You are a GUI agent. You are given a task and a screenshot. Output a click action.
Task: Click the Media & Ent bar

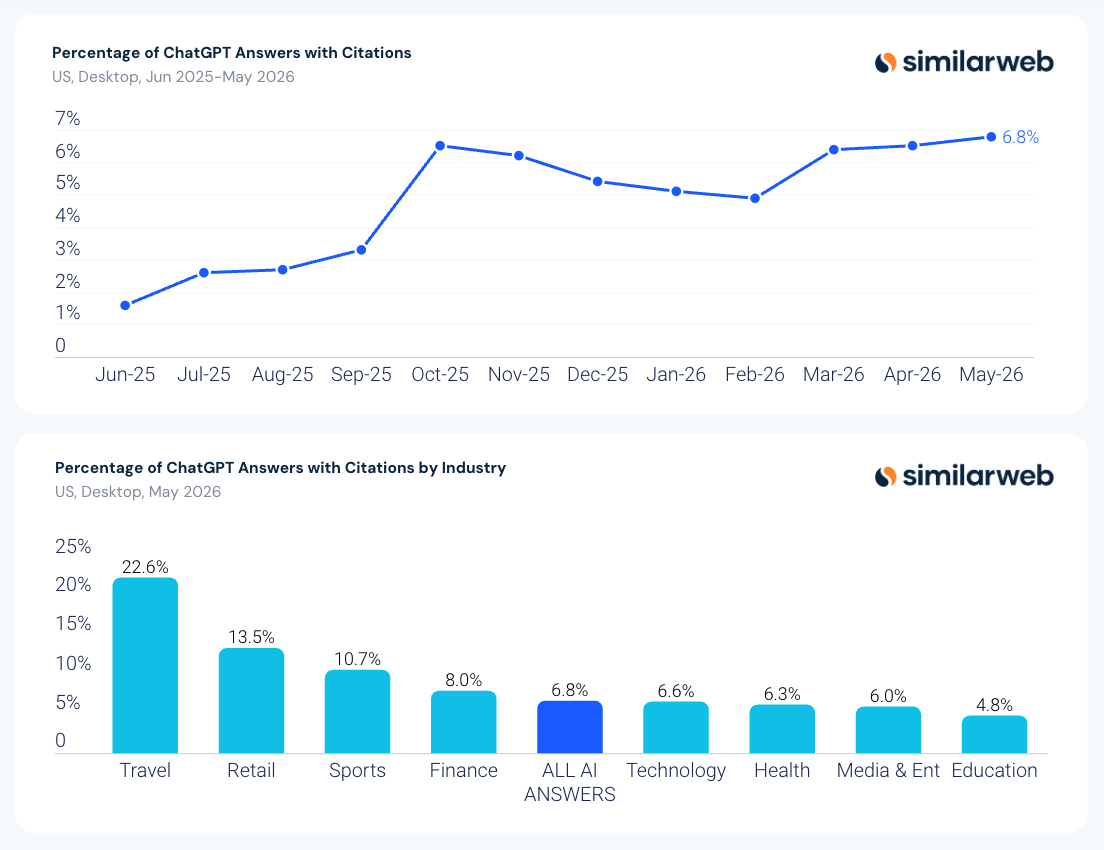(889, 730)
